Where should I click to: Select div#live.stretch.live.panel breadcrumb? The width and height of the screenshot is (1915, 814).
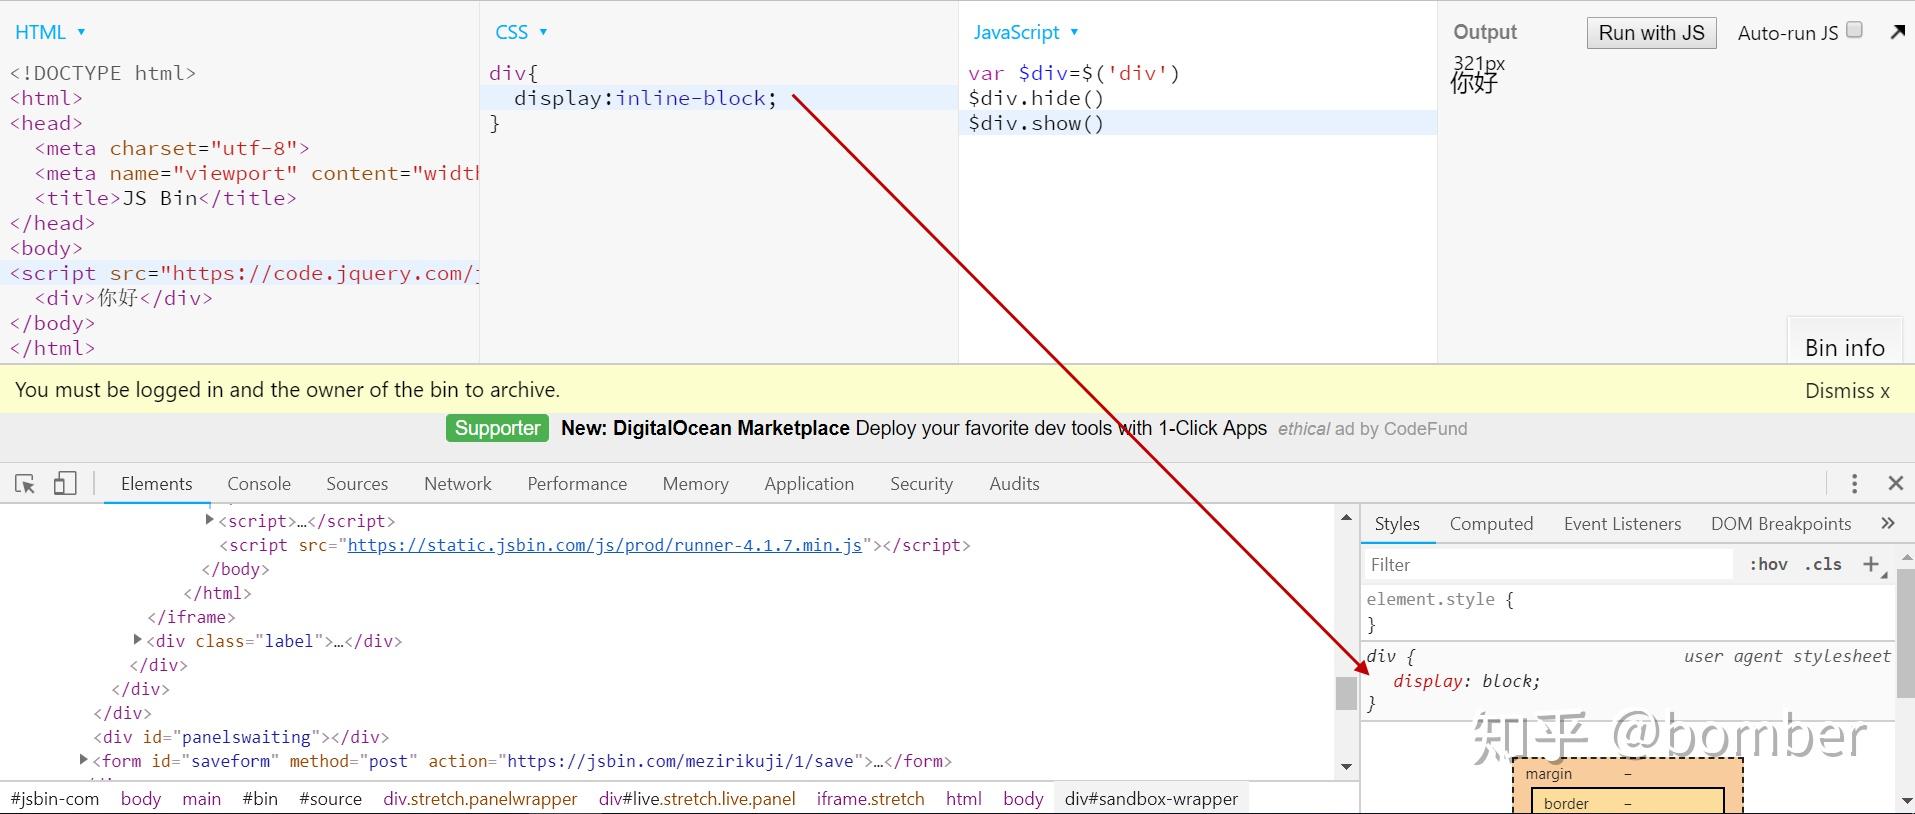coord(697,799)
